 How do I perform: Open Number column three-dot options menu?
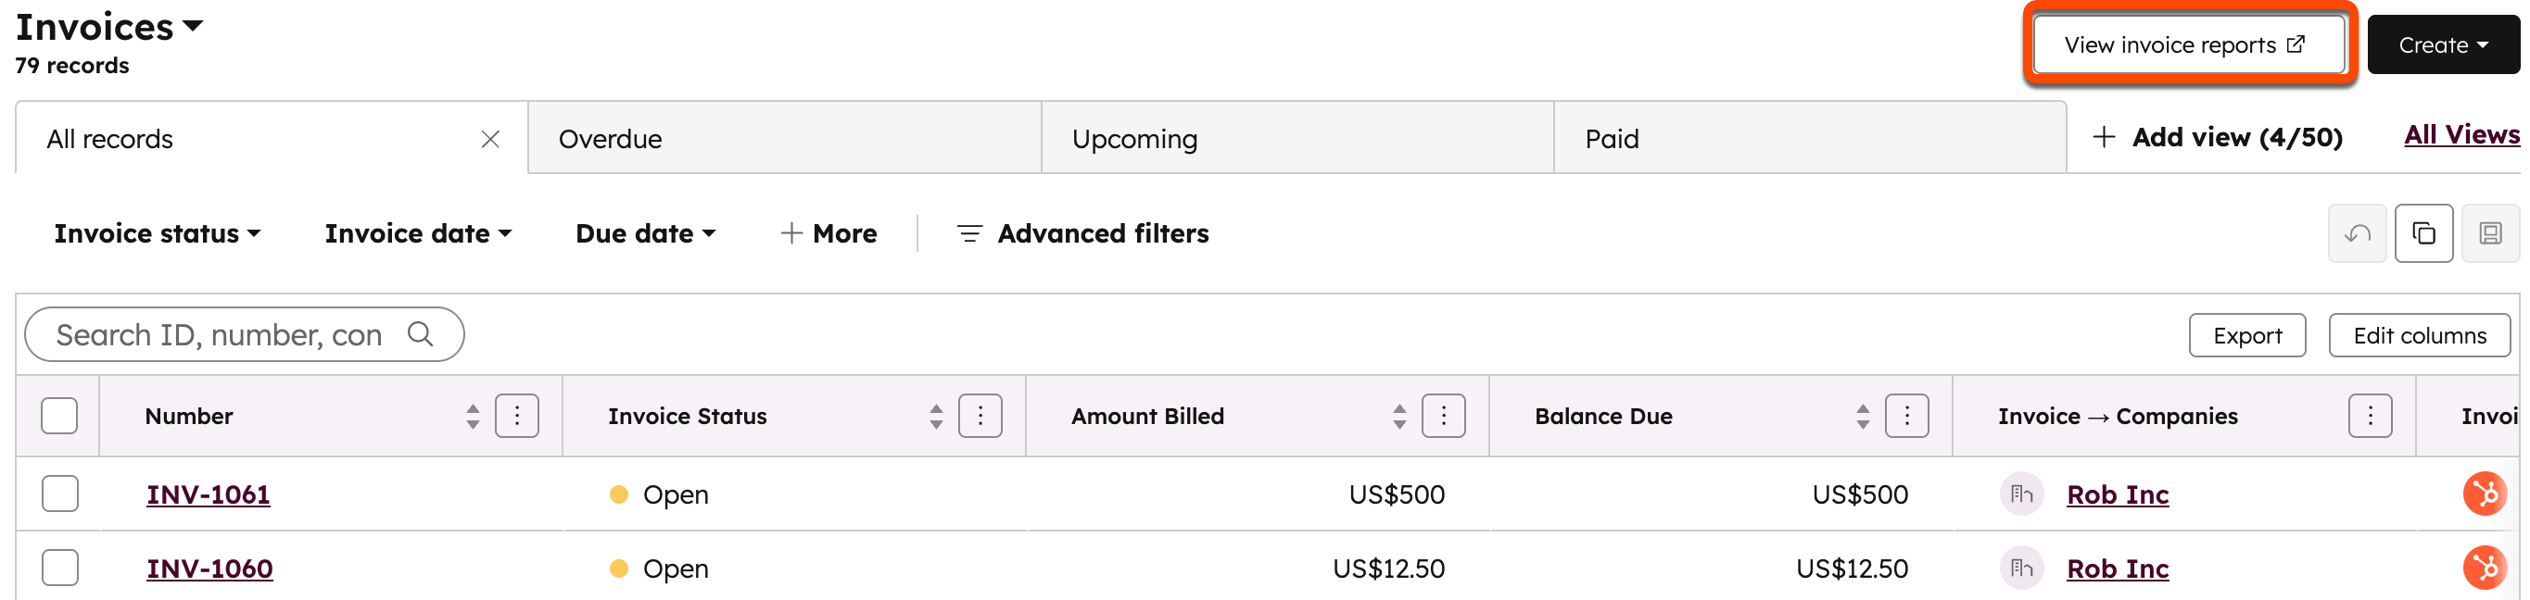517,416
